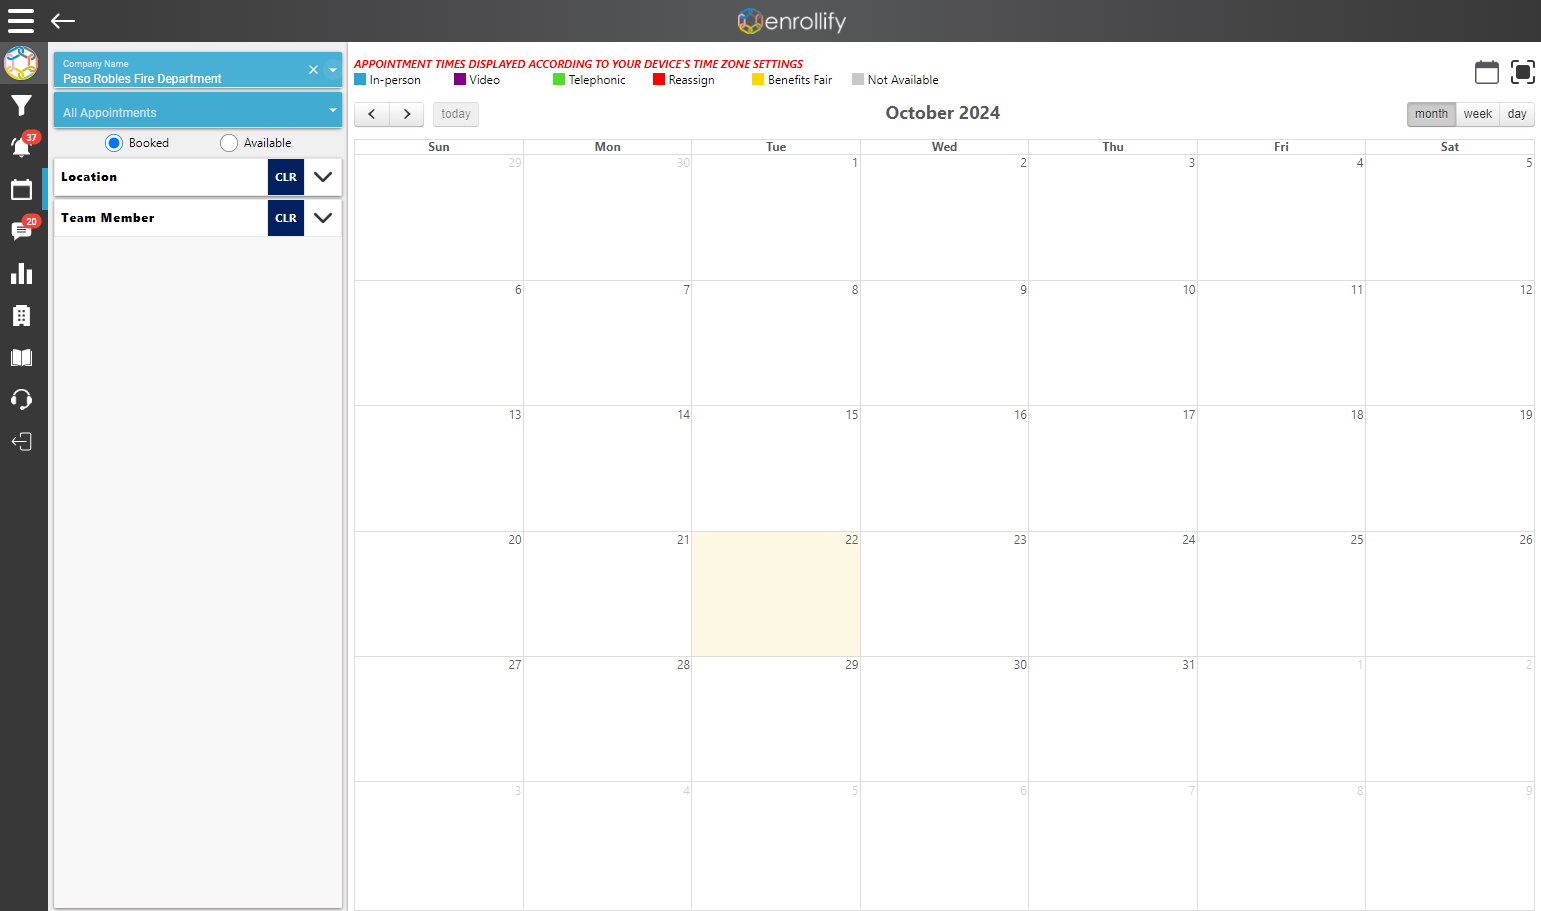Click the Benefits Fair yellow legend swatch

(758, 79)
